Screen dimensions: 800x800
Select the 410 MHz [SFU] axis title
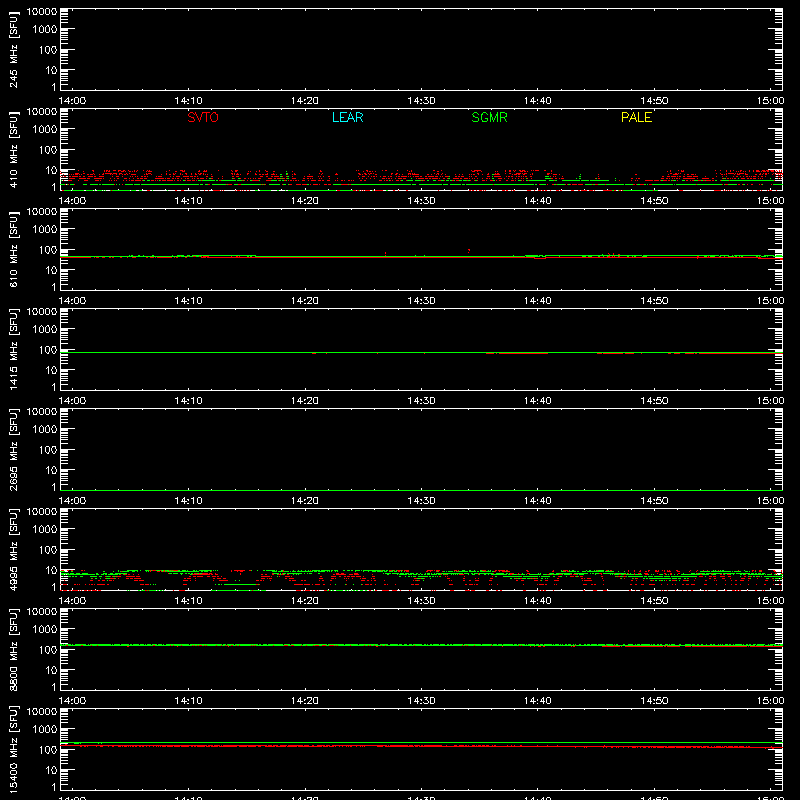[14, 149]
